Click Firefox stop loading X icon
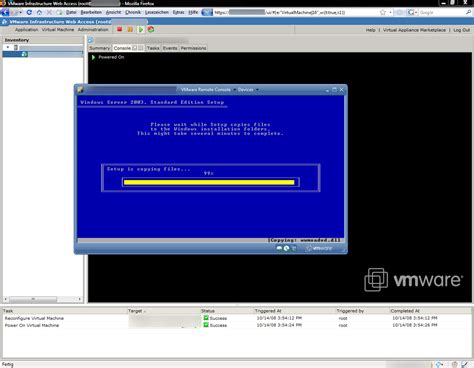The height and width of the screenshot is (368, 474). tap(49, 12)
